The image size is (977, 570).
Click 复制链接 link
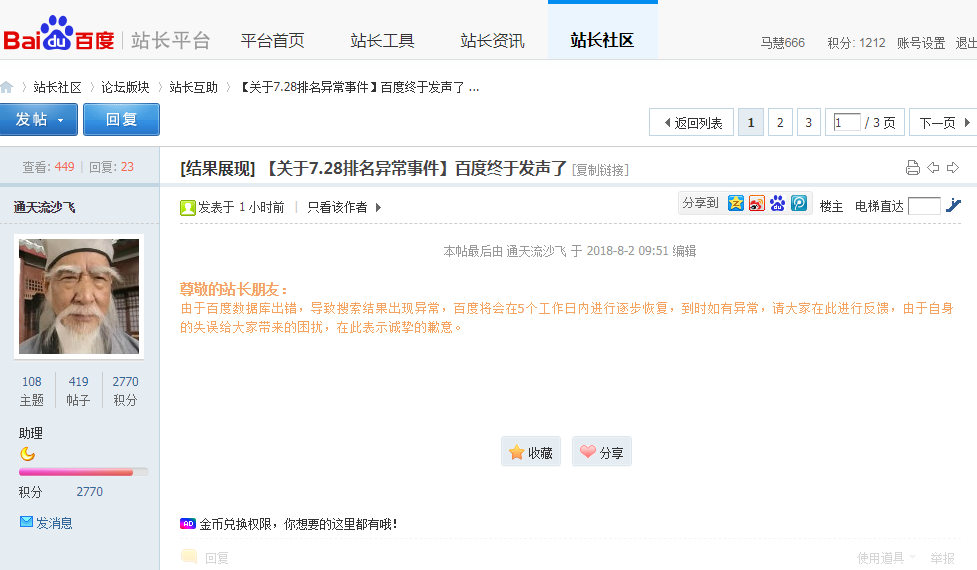[x=601, y=170]
